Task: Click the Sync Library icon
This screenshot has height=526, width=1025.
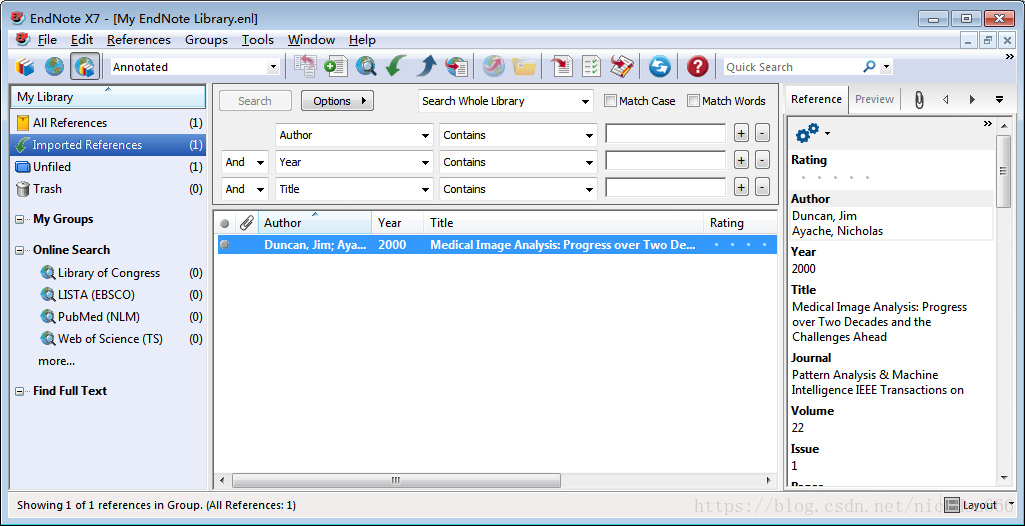Action: (660, 67)
